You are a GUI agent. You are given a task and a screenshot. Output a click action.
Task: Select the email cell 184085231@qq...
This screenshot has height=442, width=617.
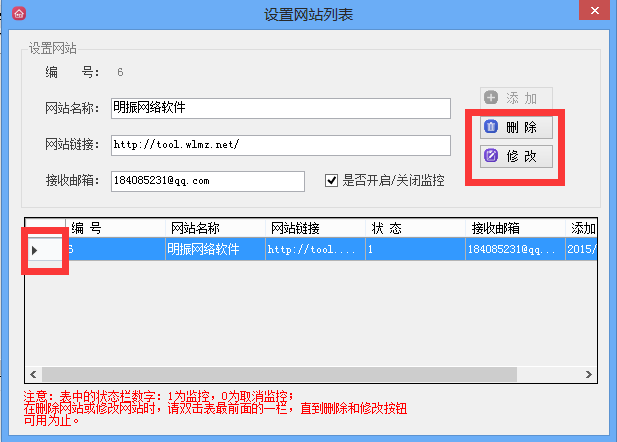pos(515,249)
